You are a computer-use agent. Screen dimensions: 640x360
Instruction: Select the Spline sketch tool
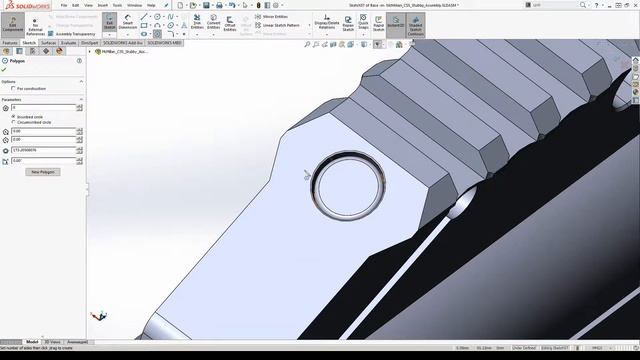coord(171,17)
